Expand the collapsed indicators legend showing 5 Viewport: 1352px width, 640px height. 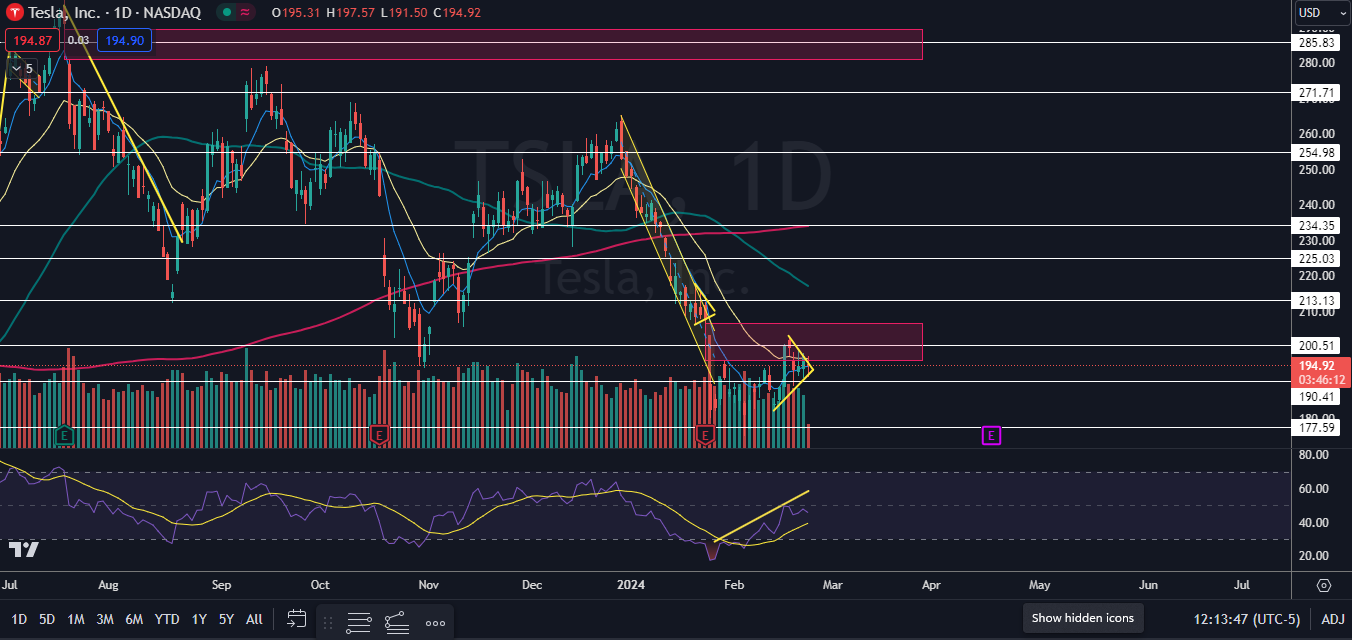[22, 68]
